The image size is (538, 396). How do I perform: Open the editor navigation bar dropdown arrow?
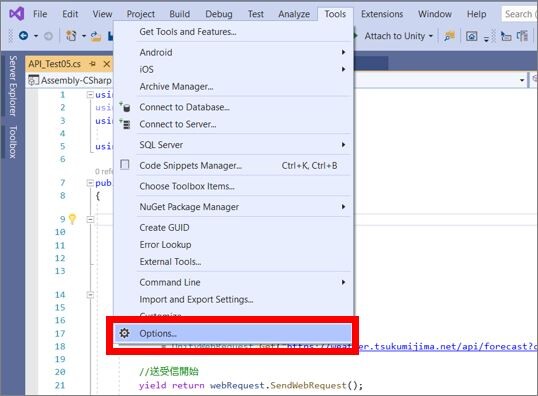[x=522, y=80]
